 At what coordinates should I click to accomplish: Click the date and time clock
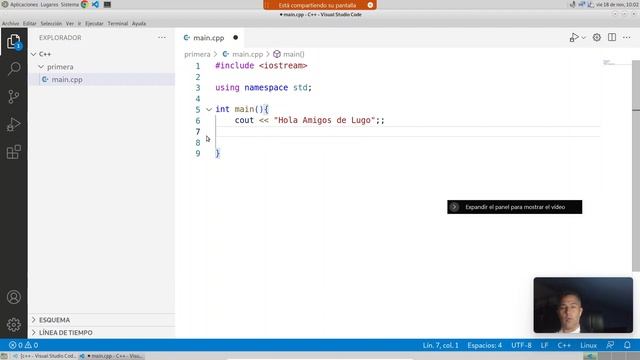[x=617, y=4]
